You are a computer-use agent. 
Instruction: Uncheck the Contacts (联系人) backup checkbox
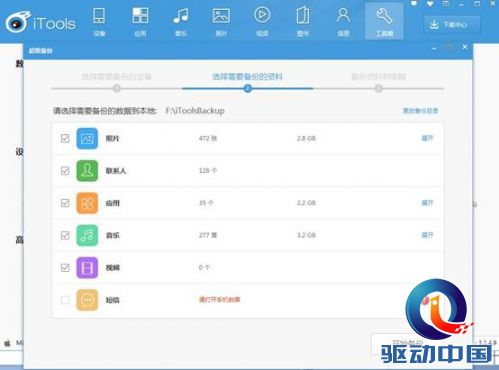tap(65, 171)
